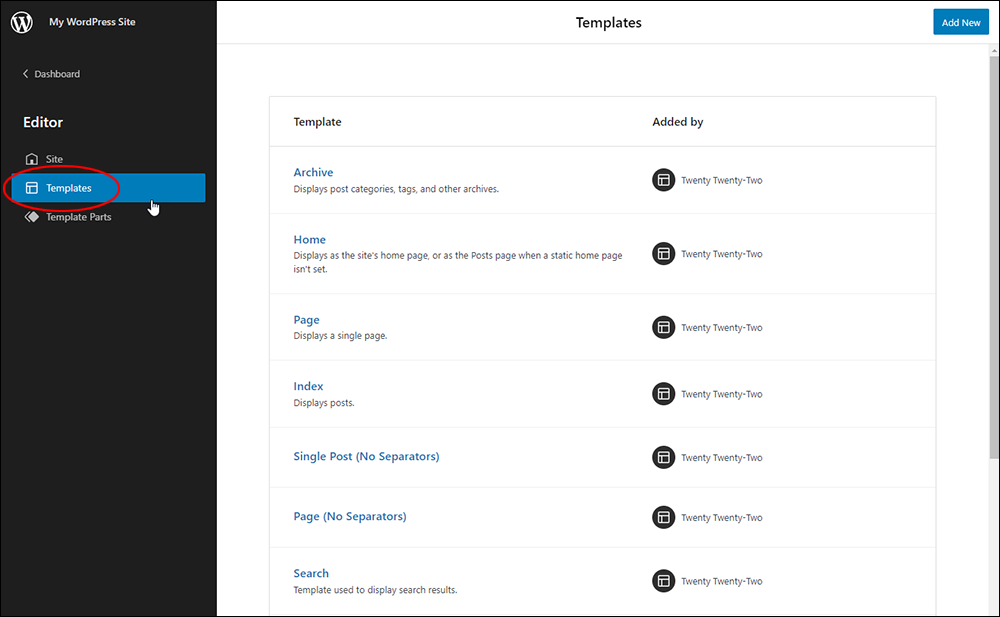Open the Single Post (No Separators) template
Viewport: 1000px width, 617px height.
click(366, 456)
